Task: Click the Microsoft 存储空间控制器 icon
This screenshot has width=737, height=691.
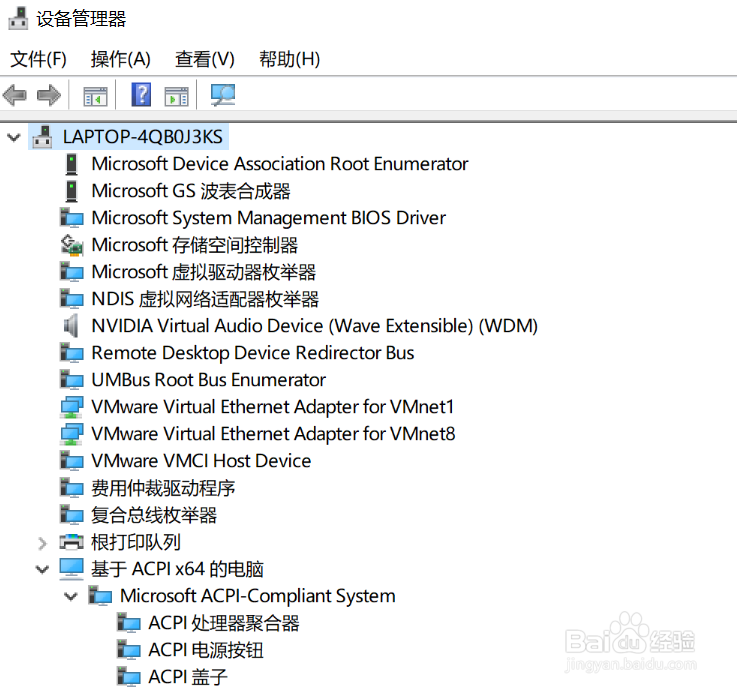Action: tap(72, 245)
